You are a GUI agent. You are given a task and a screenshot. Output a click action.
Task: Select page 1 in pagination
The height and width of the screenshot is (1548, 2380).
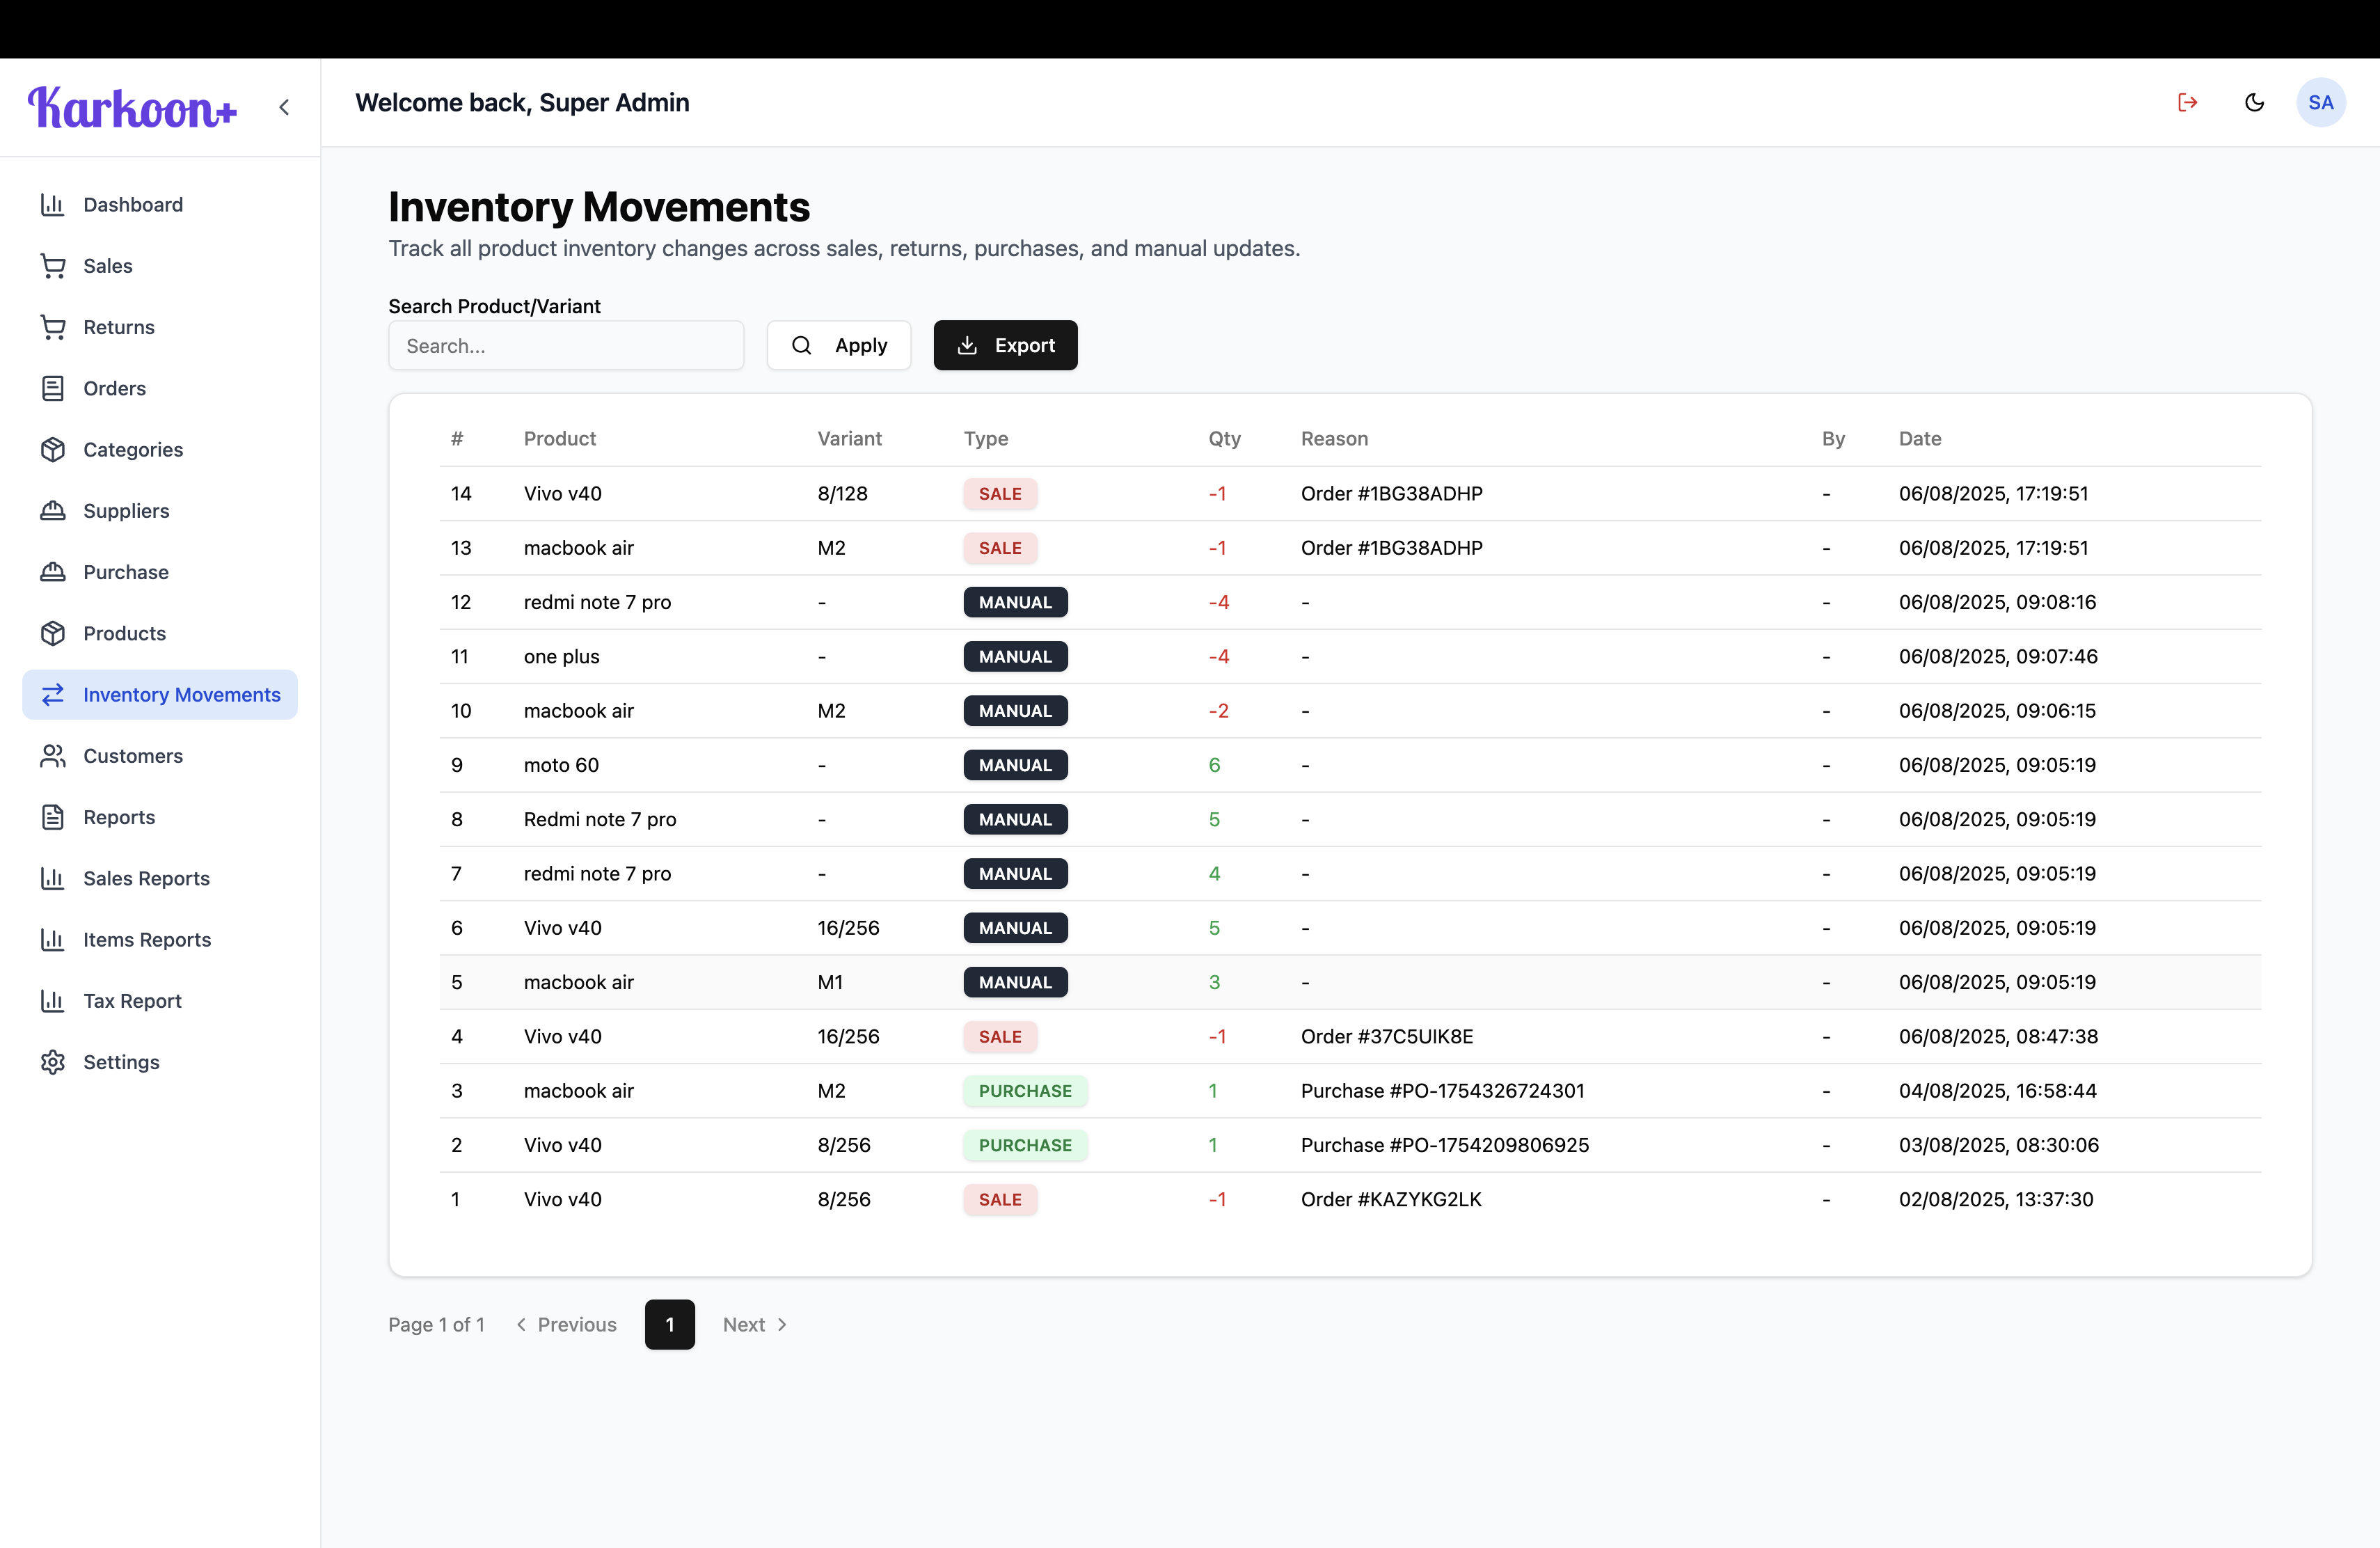(x=669, y=1324)
